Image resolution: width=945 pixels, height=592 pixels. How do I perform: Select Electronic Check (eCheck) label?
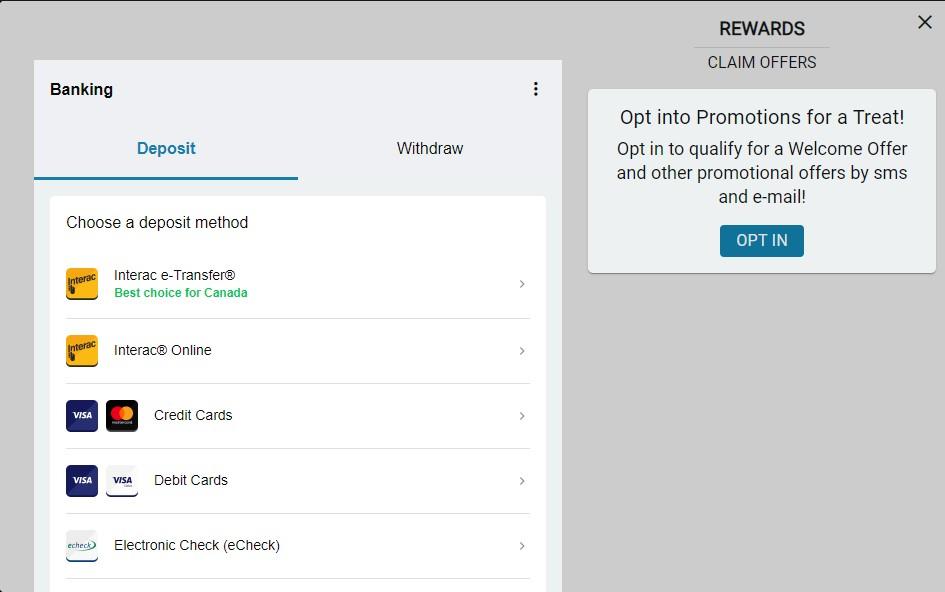pyautogui.click(x=197, y=545)
